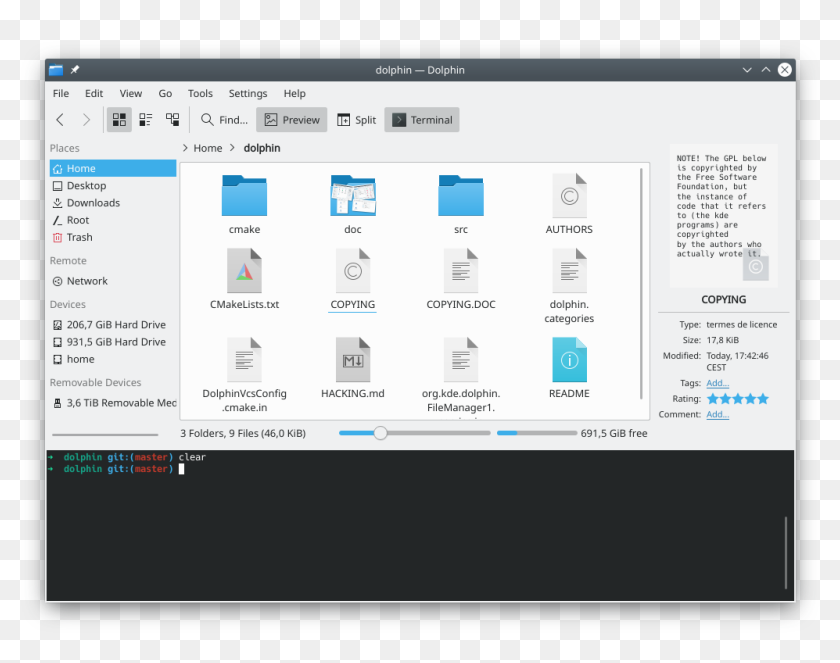Open the Dolphin window menu icon

[56, 70]
